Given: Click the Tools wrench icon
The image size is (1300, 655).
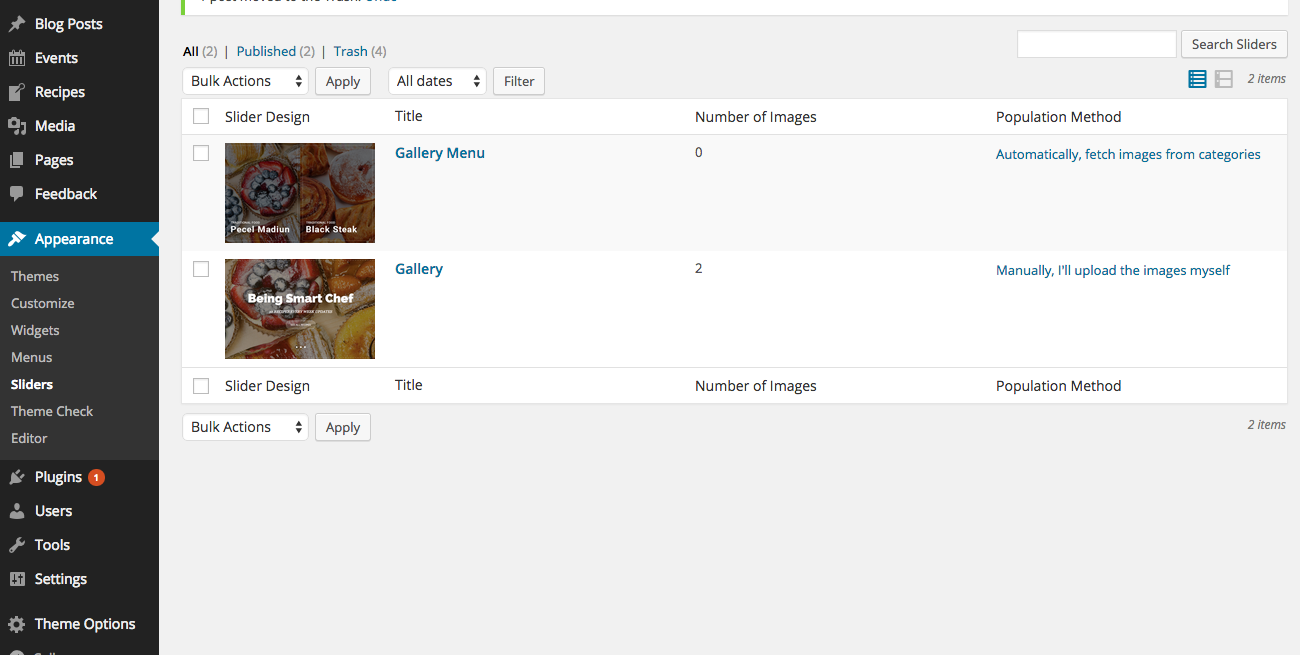Looking at the screenshot, I should 17,545.
